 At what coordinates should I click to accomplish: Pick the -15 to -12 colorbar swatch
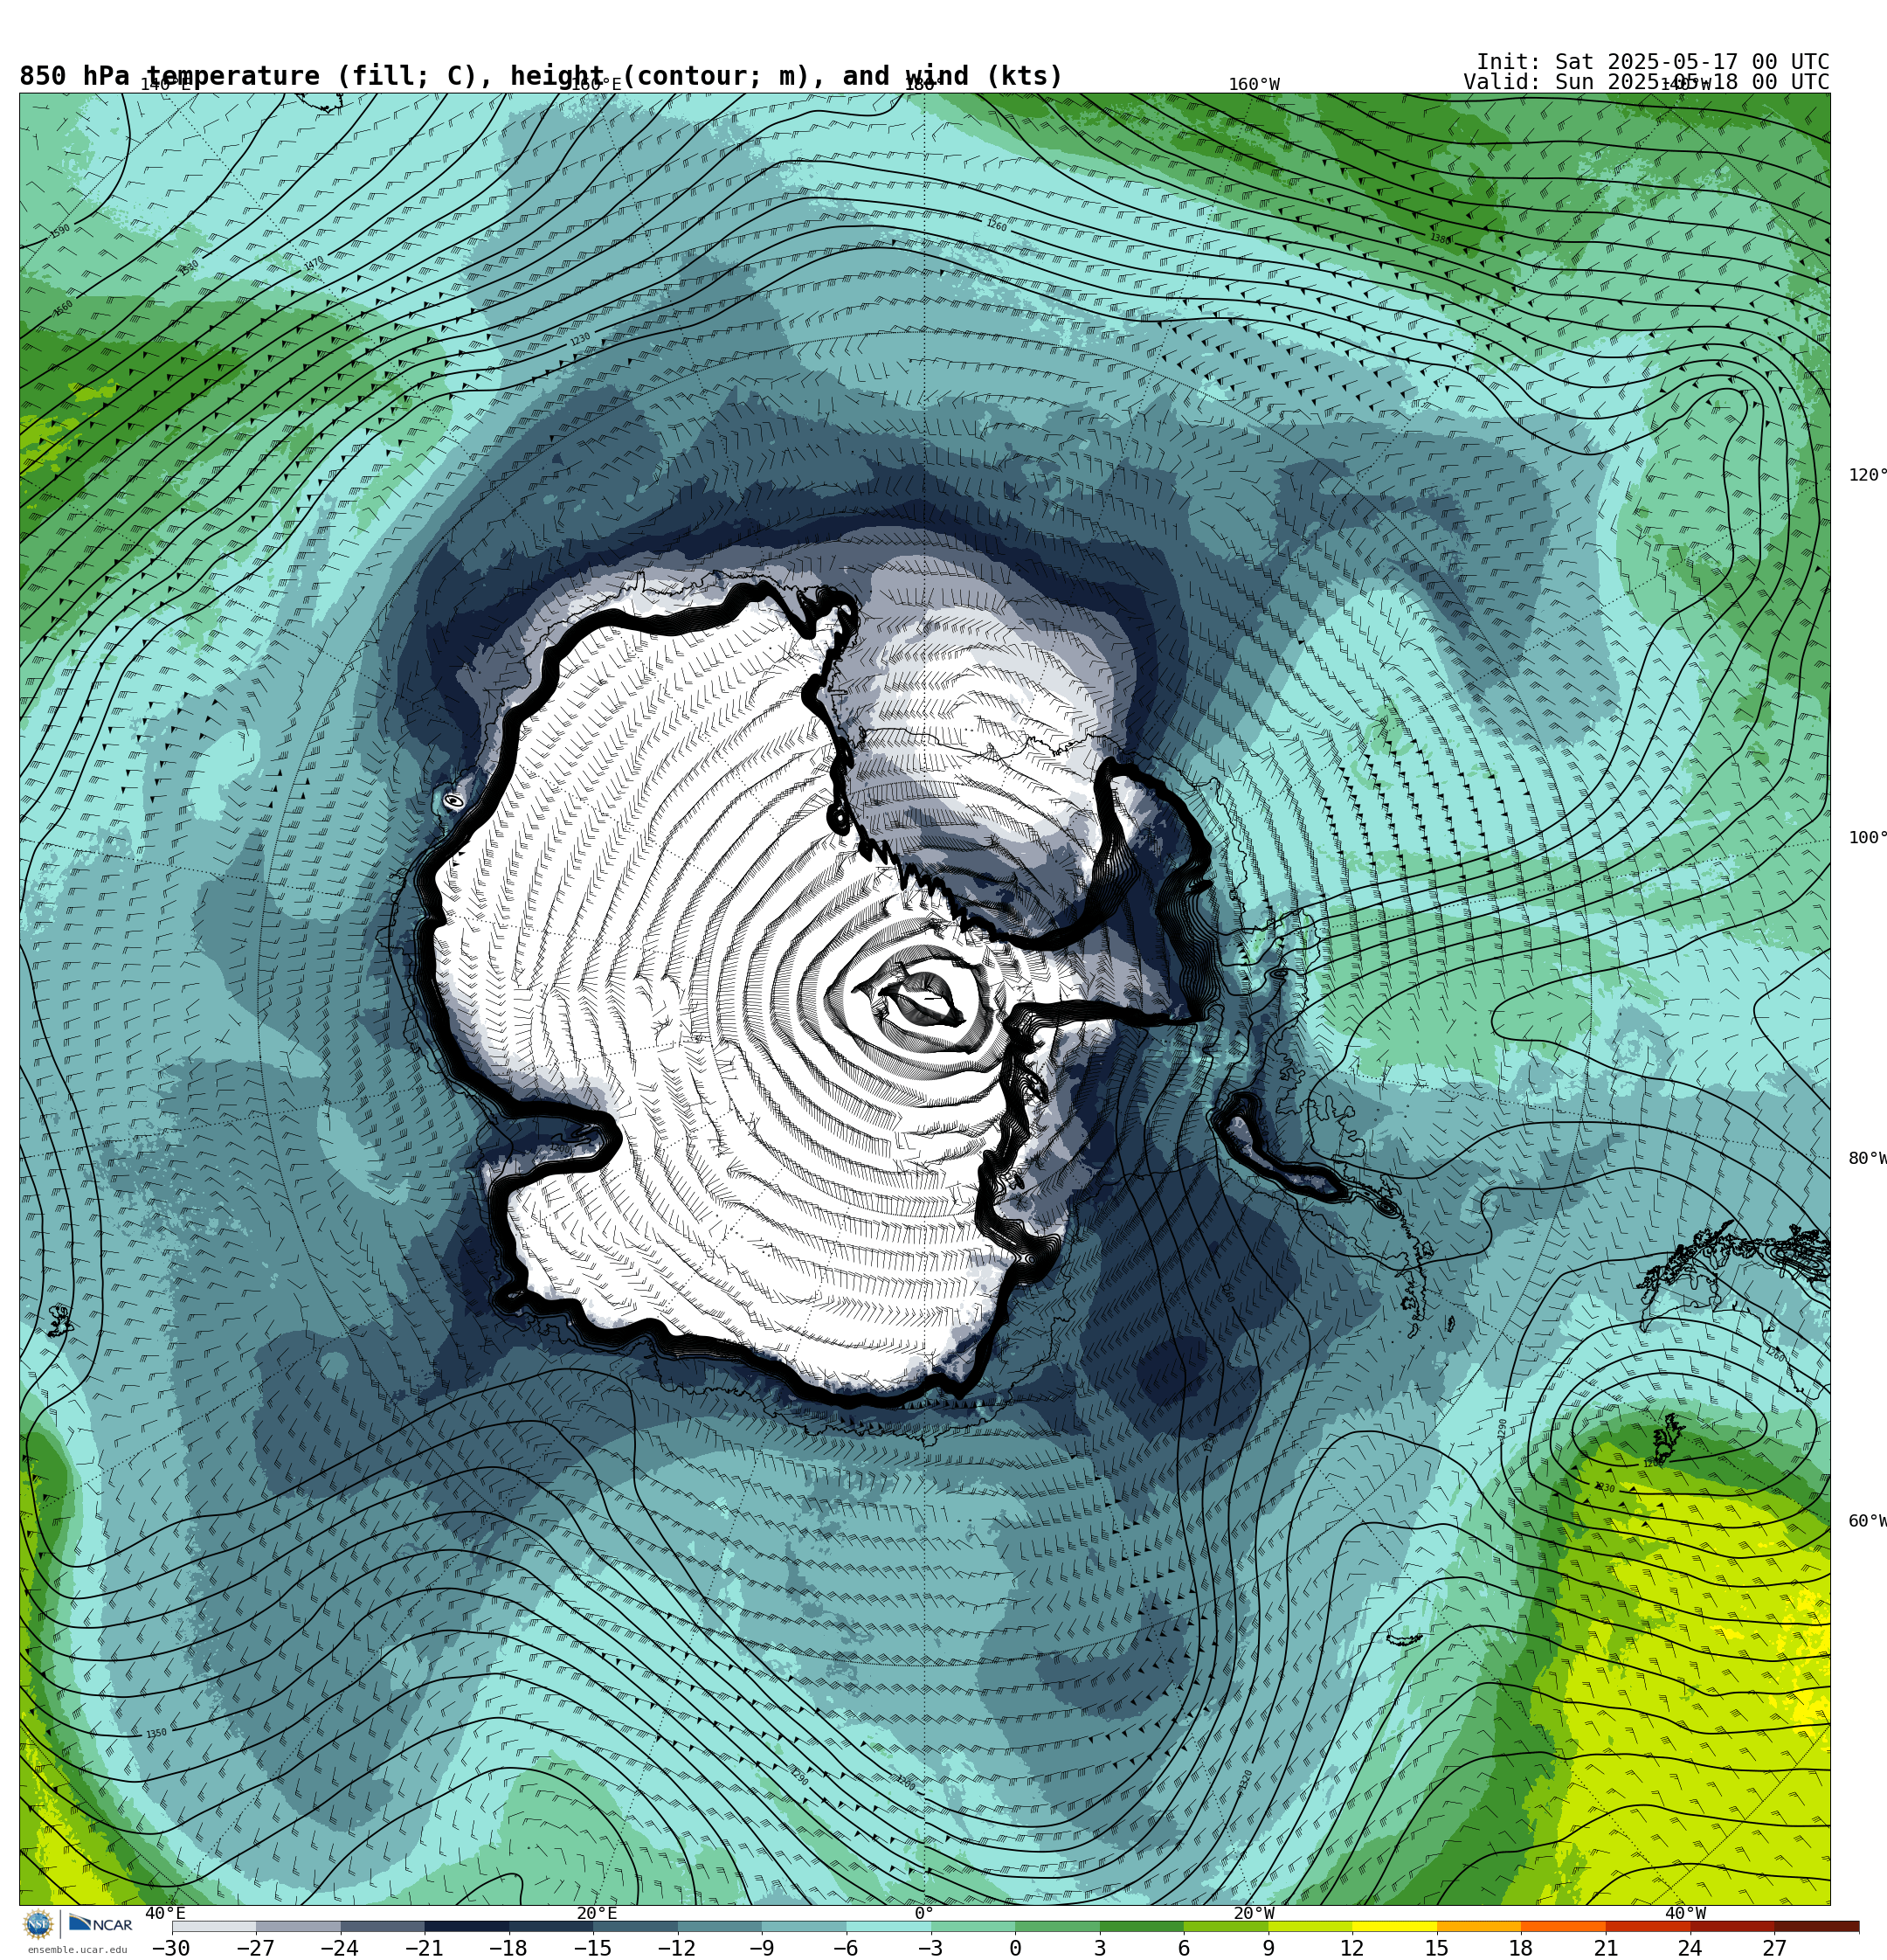[636, 1926]
